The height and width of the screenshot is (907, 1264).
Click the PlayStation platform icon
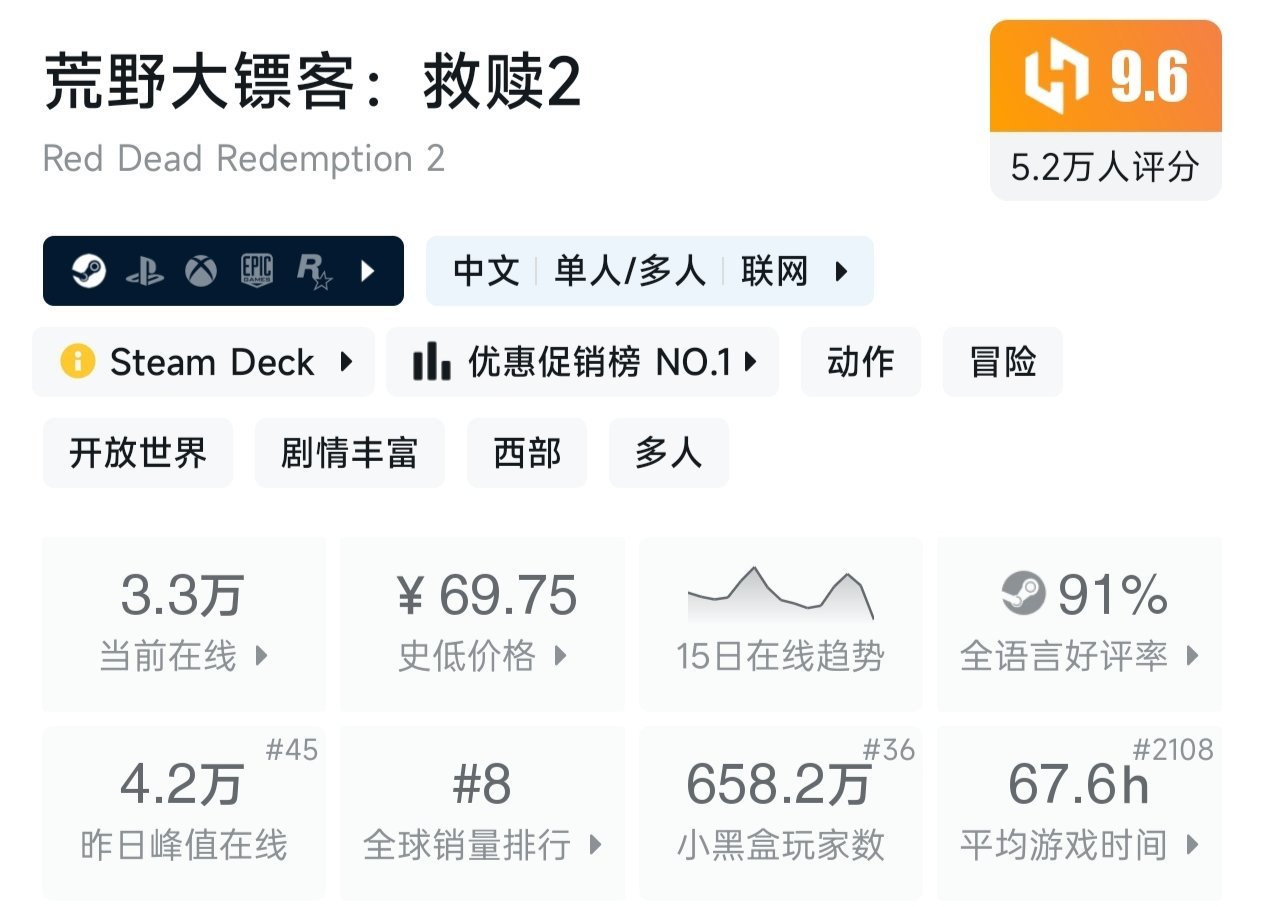(x=145, y=271)
